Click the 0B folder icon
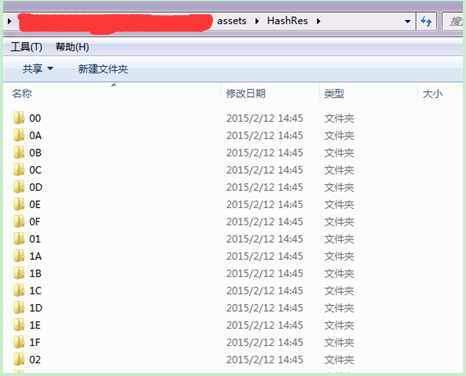This screenshot has height=376, width=466. [x=19, y=152]
